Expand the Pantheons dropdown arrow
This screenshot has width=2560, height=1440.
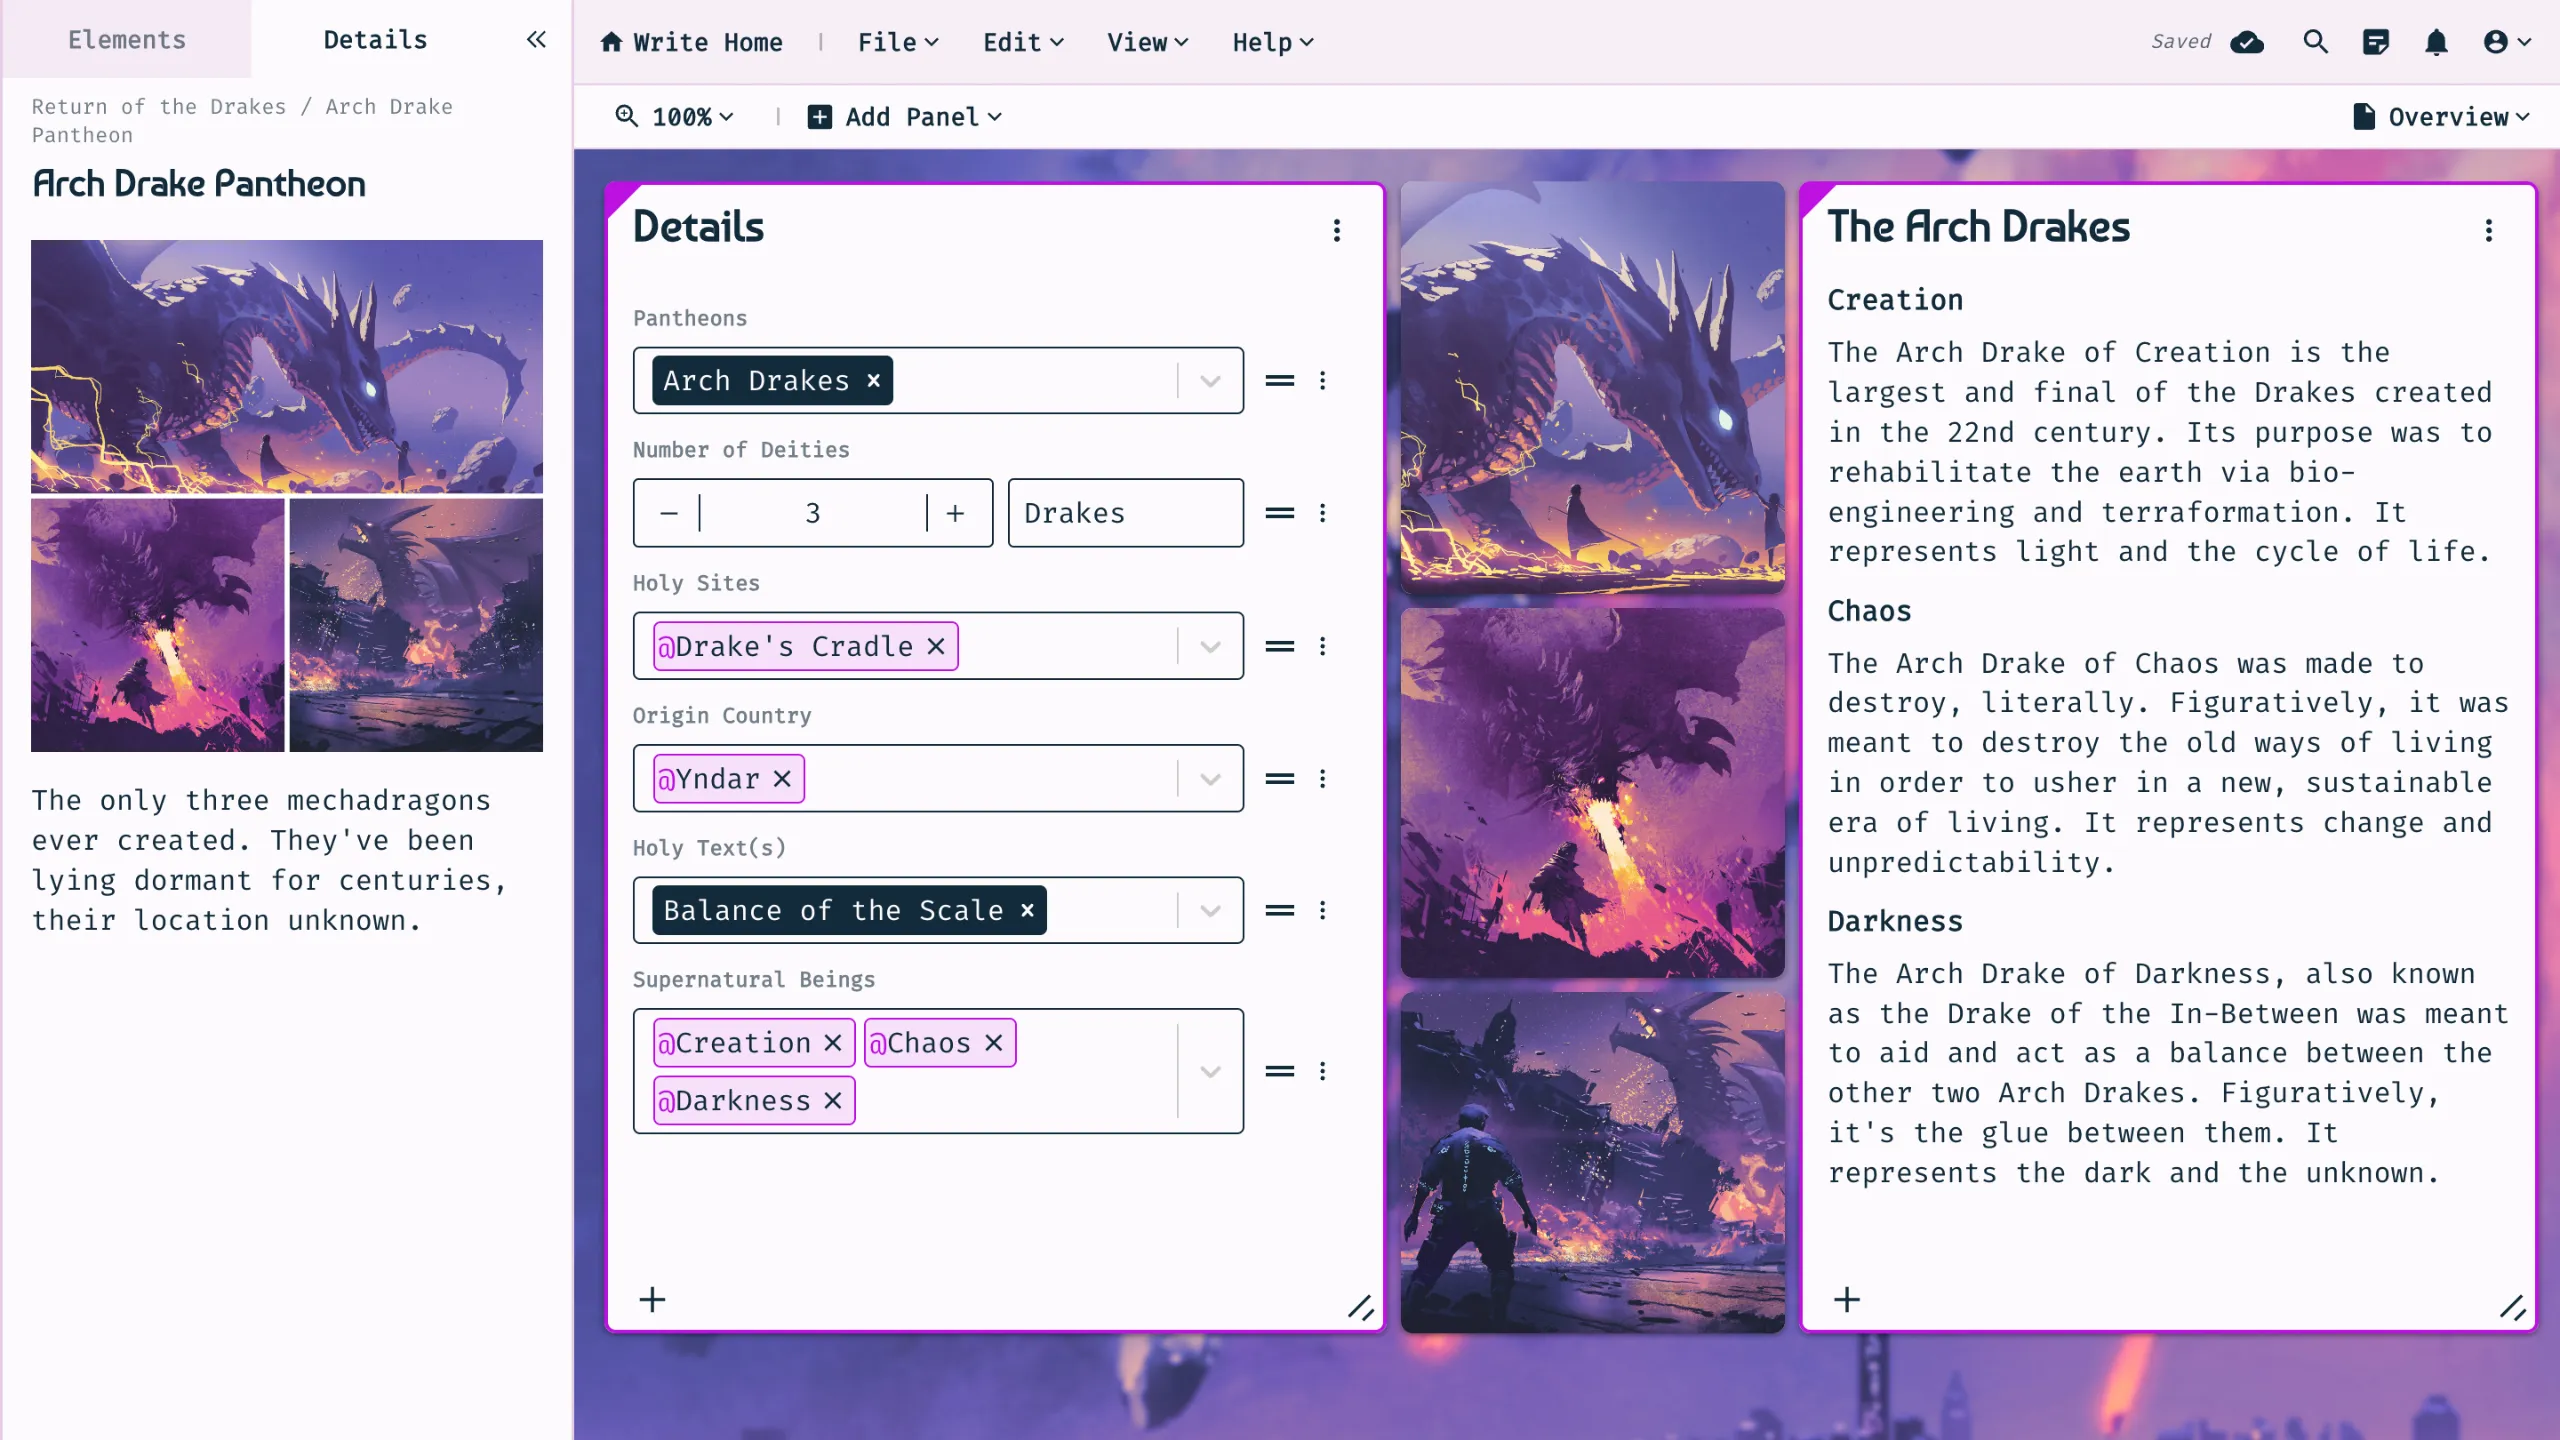(1210, 381)
